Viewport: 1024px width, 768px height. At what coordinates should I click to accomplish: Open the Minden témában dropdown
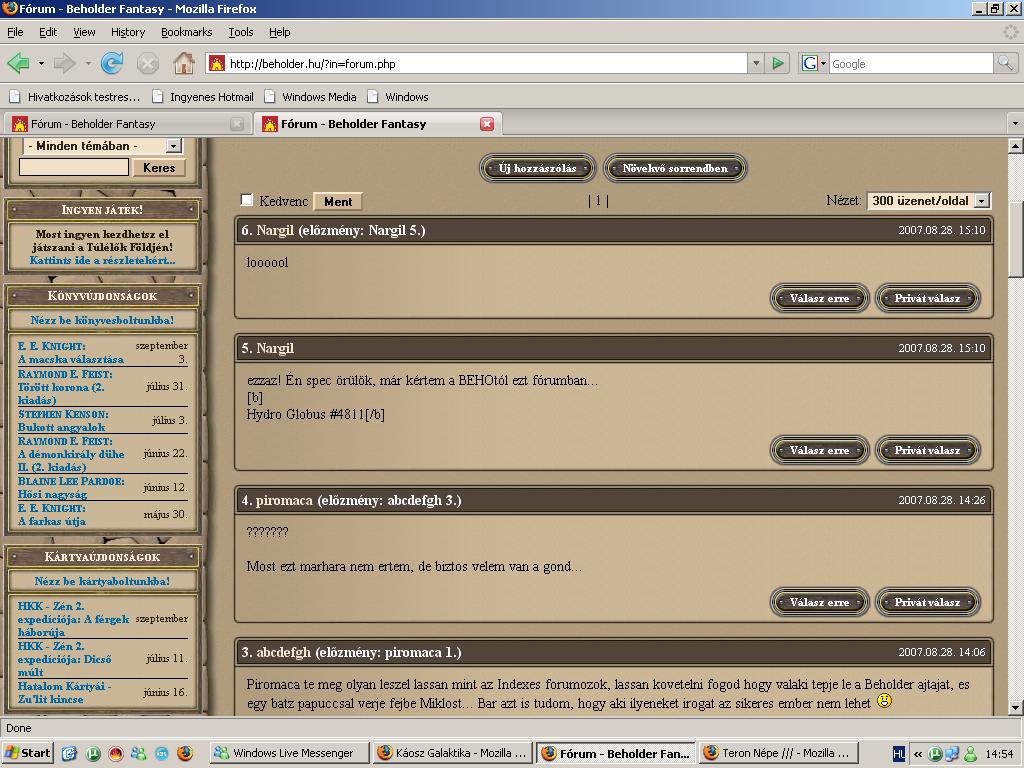pos(172,146)
